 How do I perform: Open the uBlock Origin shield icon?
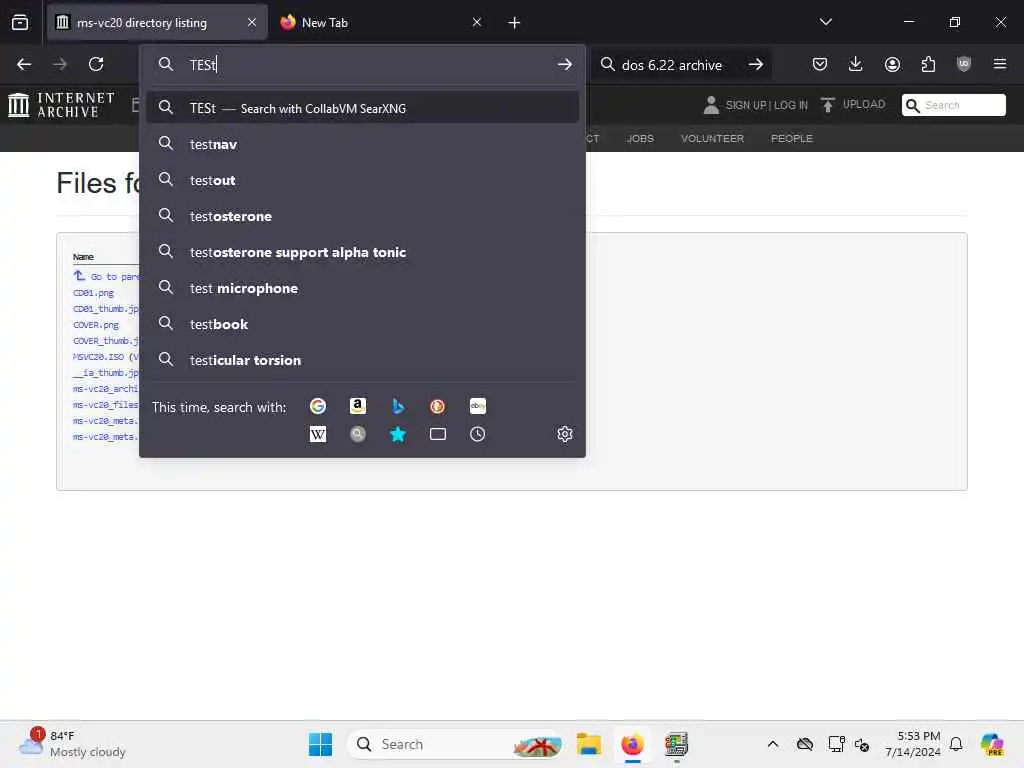pyautogui.click(x=964, y=64)
